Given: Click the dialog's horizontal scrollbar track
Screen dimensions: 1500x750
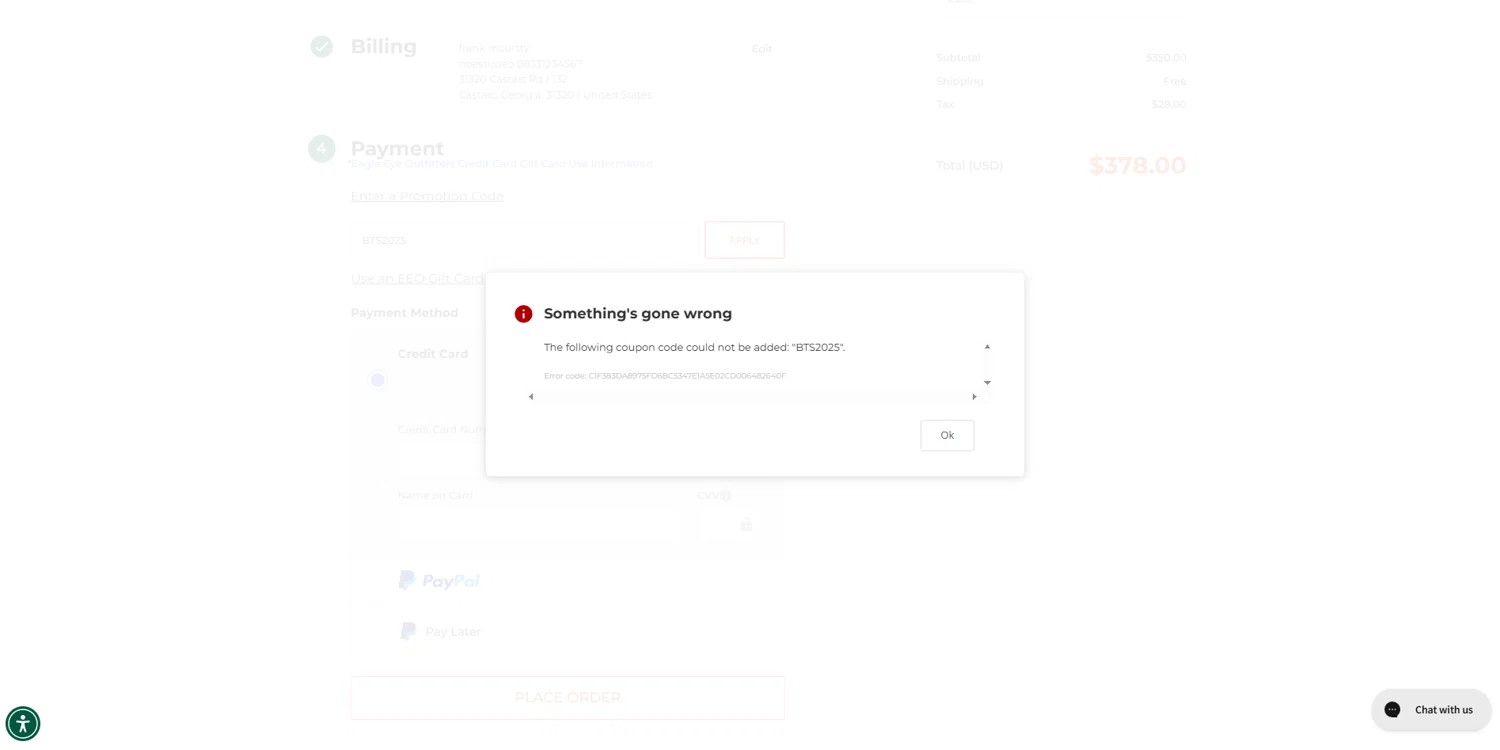Looking at the screenshot, I should [x=752, y=397].
